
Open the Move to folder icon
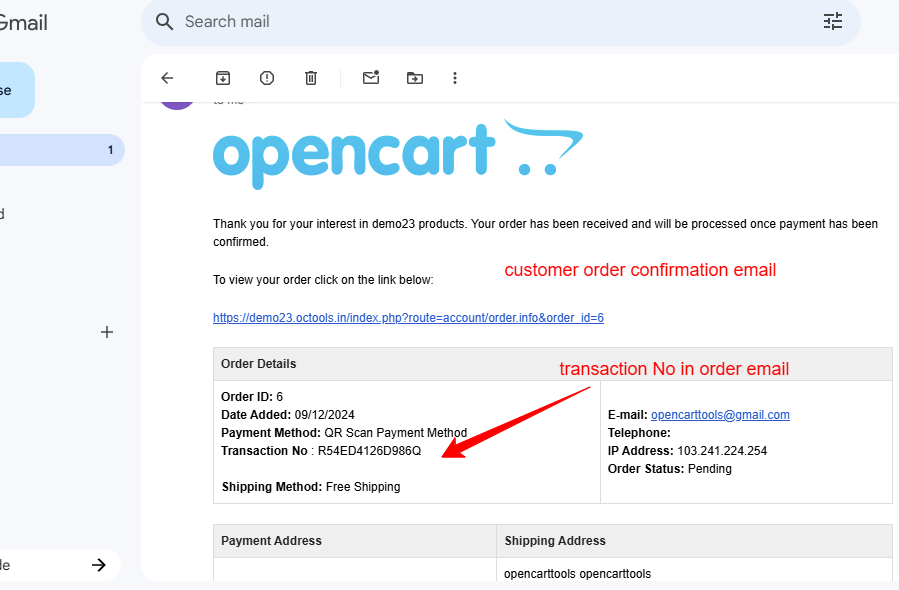pyautogui.click(x=415, y=78)
